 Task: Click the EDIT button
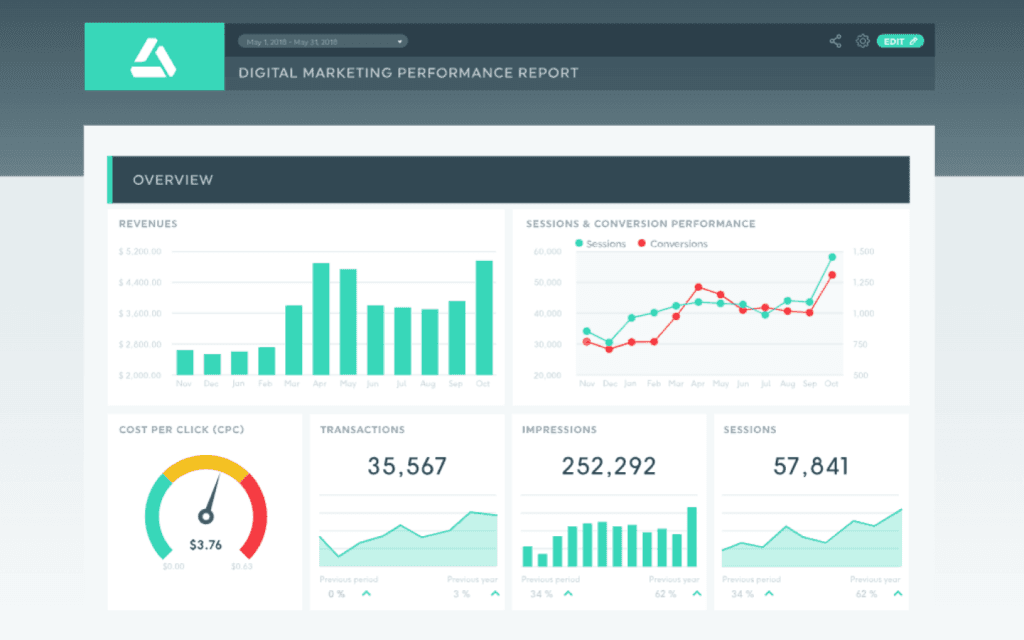pyautogui.click(x=900, y=41)
